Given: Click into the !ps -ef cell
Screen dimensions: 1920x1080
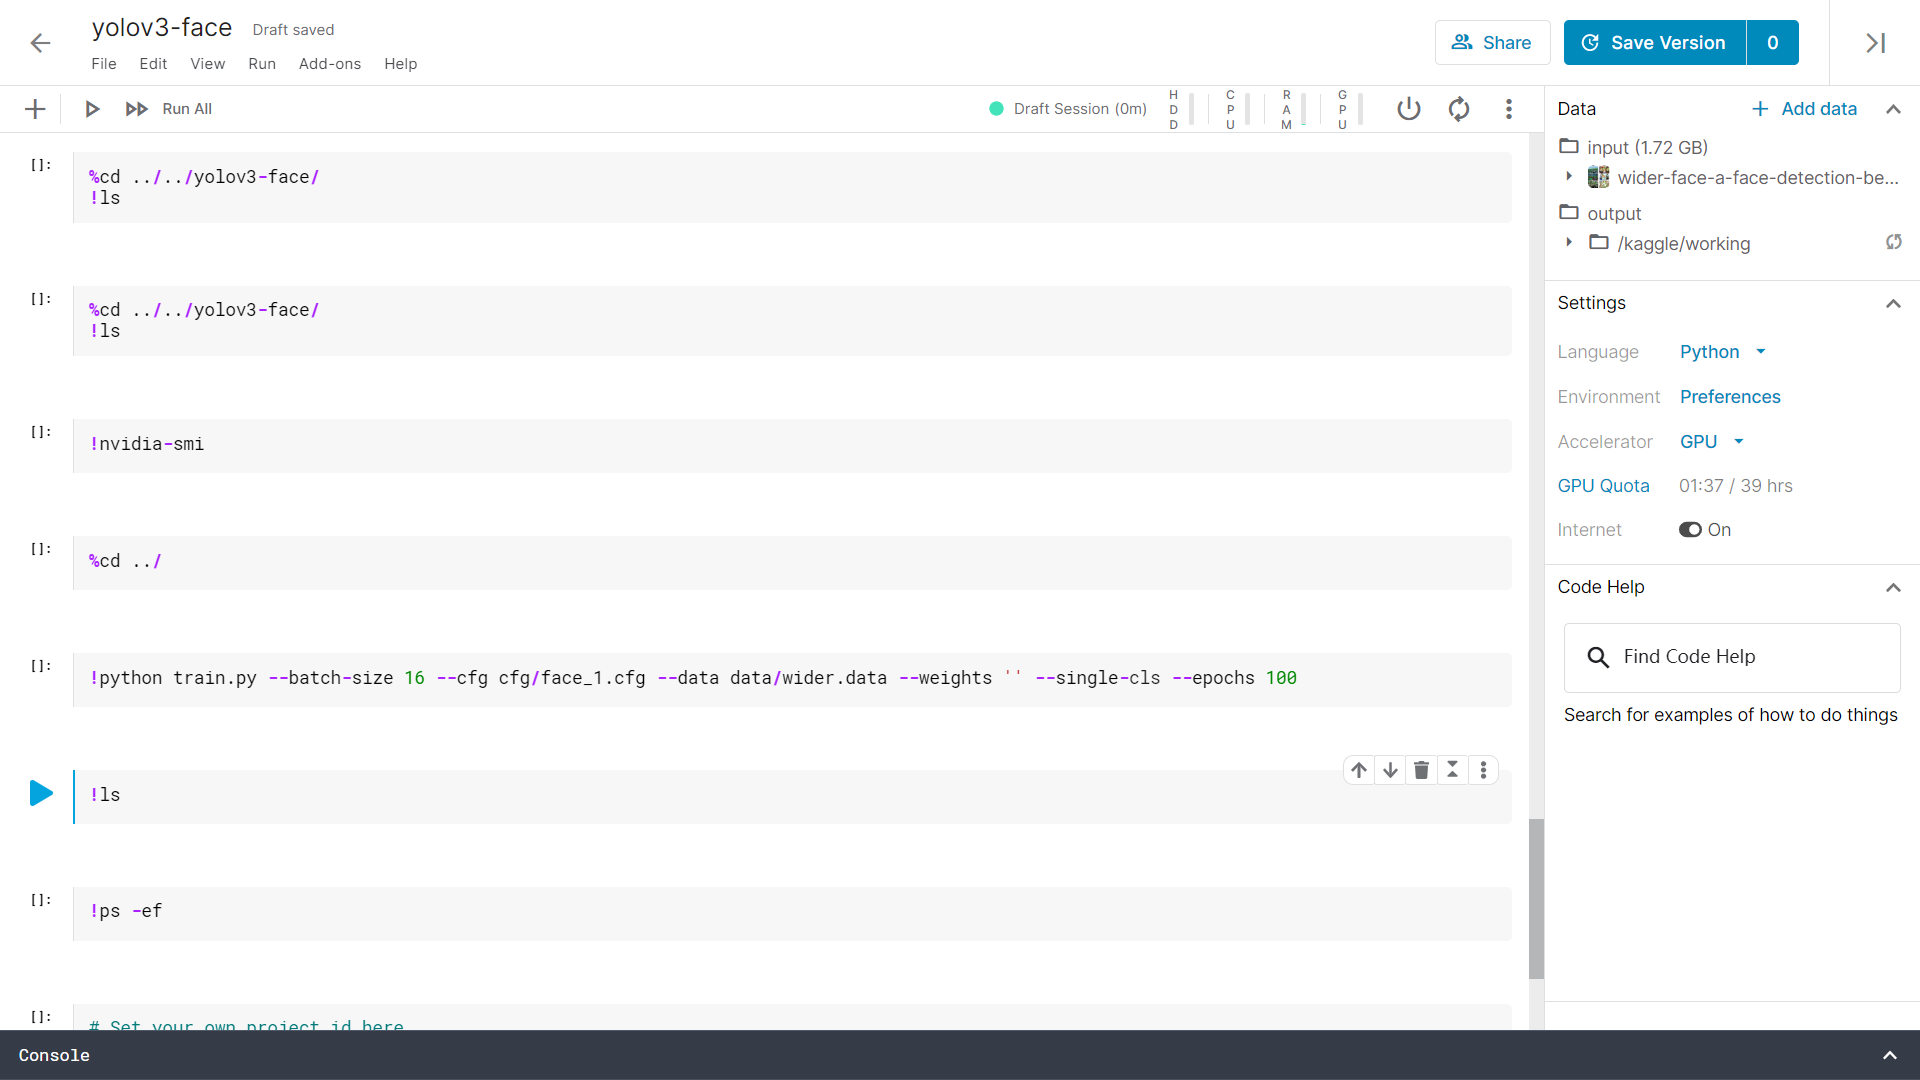Looking at the screenshot, I should [792, 913].
